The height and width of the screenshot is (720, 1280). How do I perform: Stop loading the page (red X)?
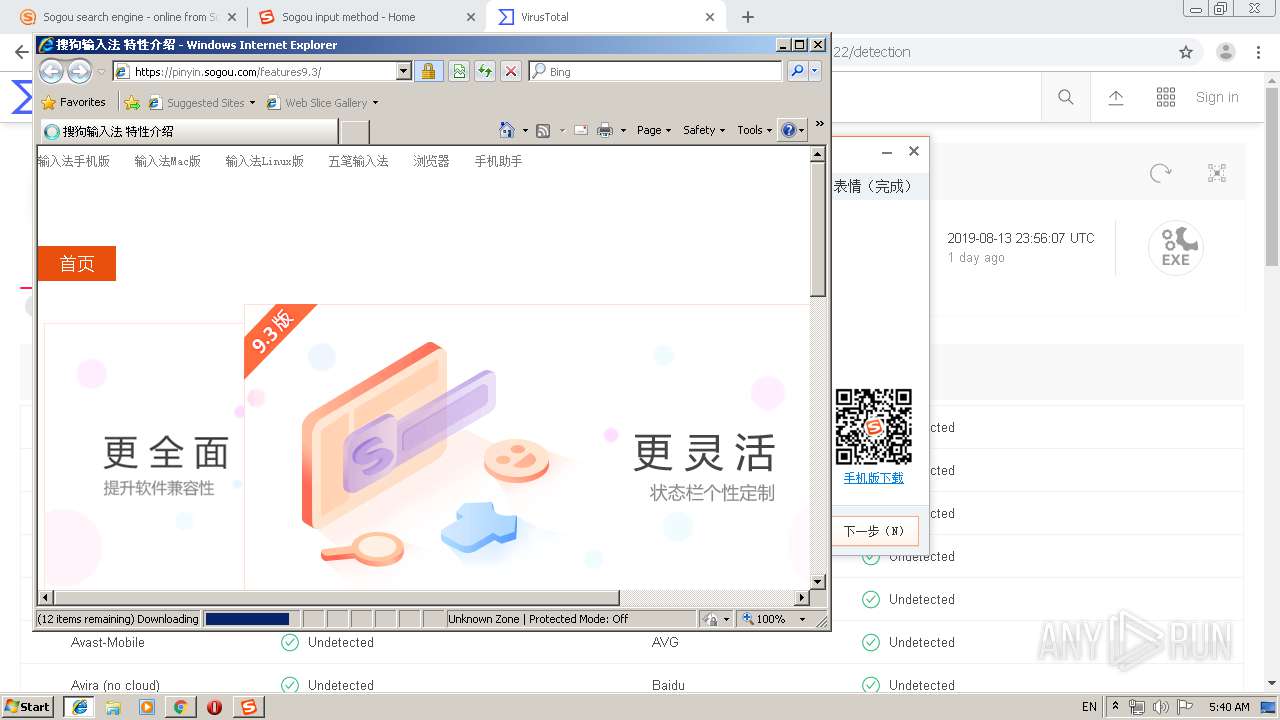click(x=510, y=71)
